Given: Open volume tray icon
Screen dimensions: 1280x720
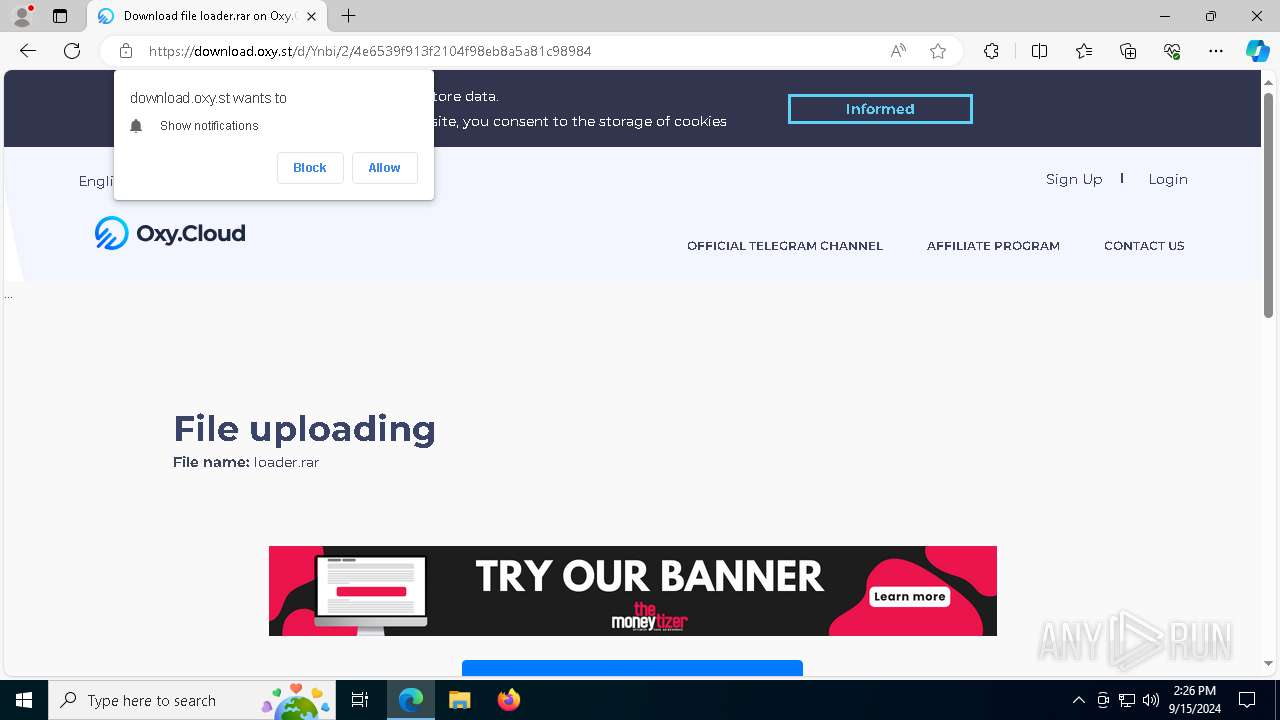Looking at the screenshot, I should tap(1151, 700).
